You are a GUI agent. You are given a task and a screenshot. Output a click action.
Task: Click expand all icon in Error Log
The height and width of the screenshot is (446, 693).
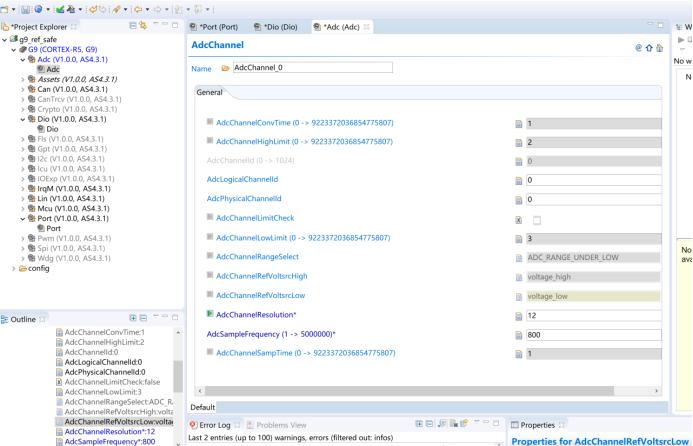(419, 424)
